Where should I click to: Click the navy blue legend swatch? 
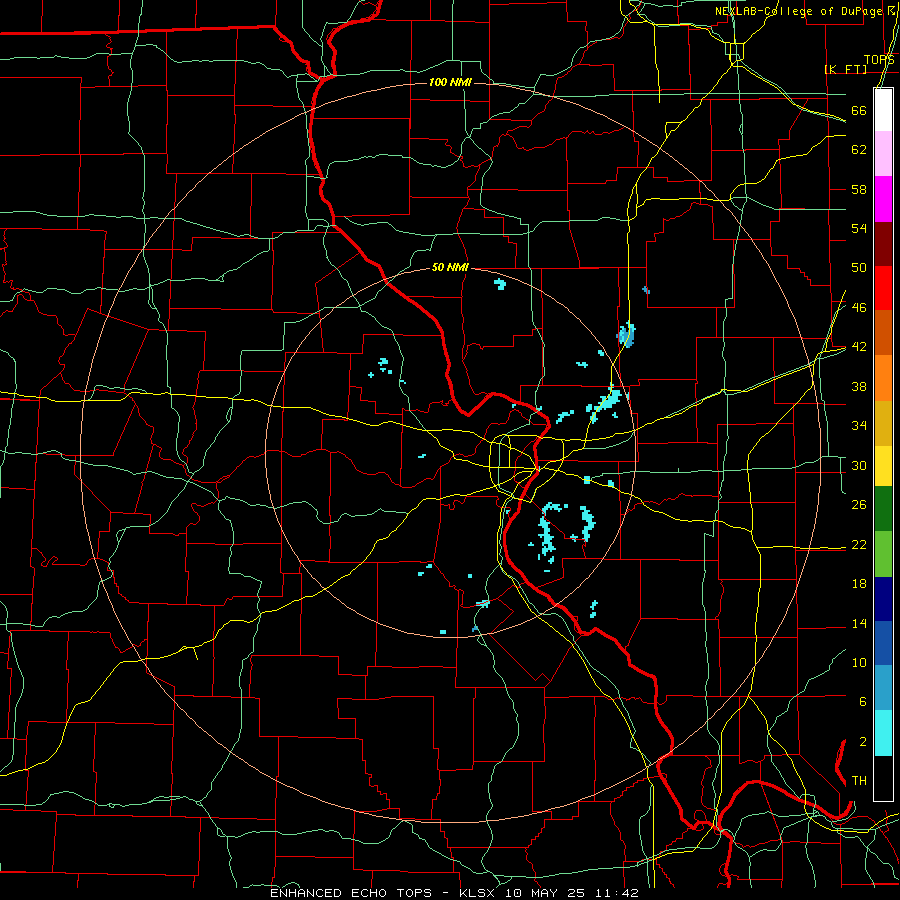point(883,599)
